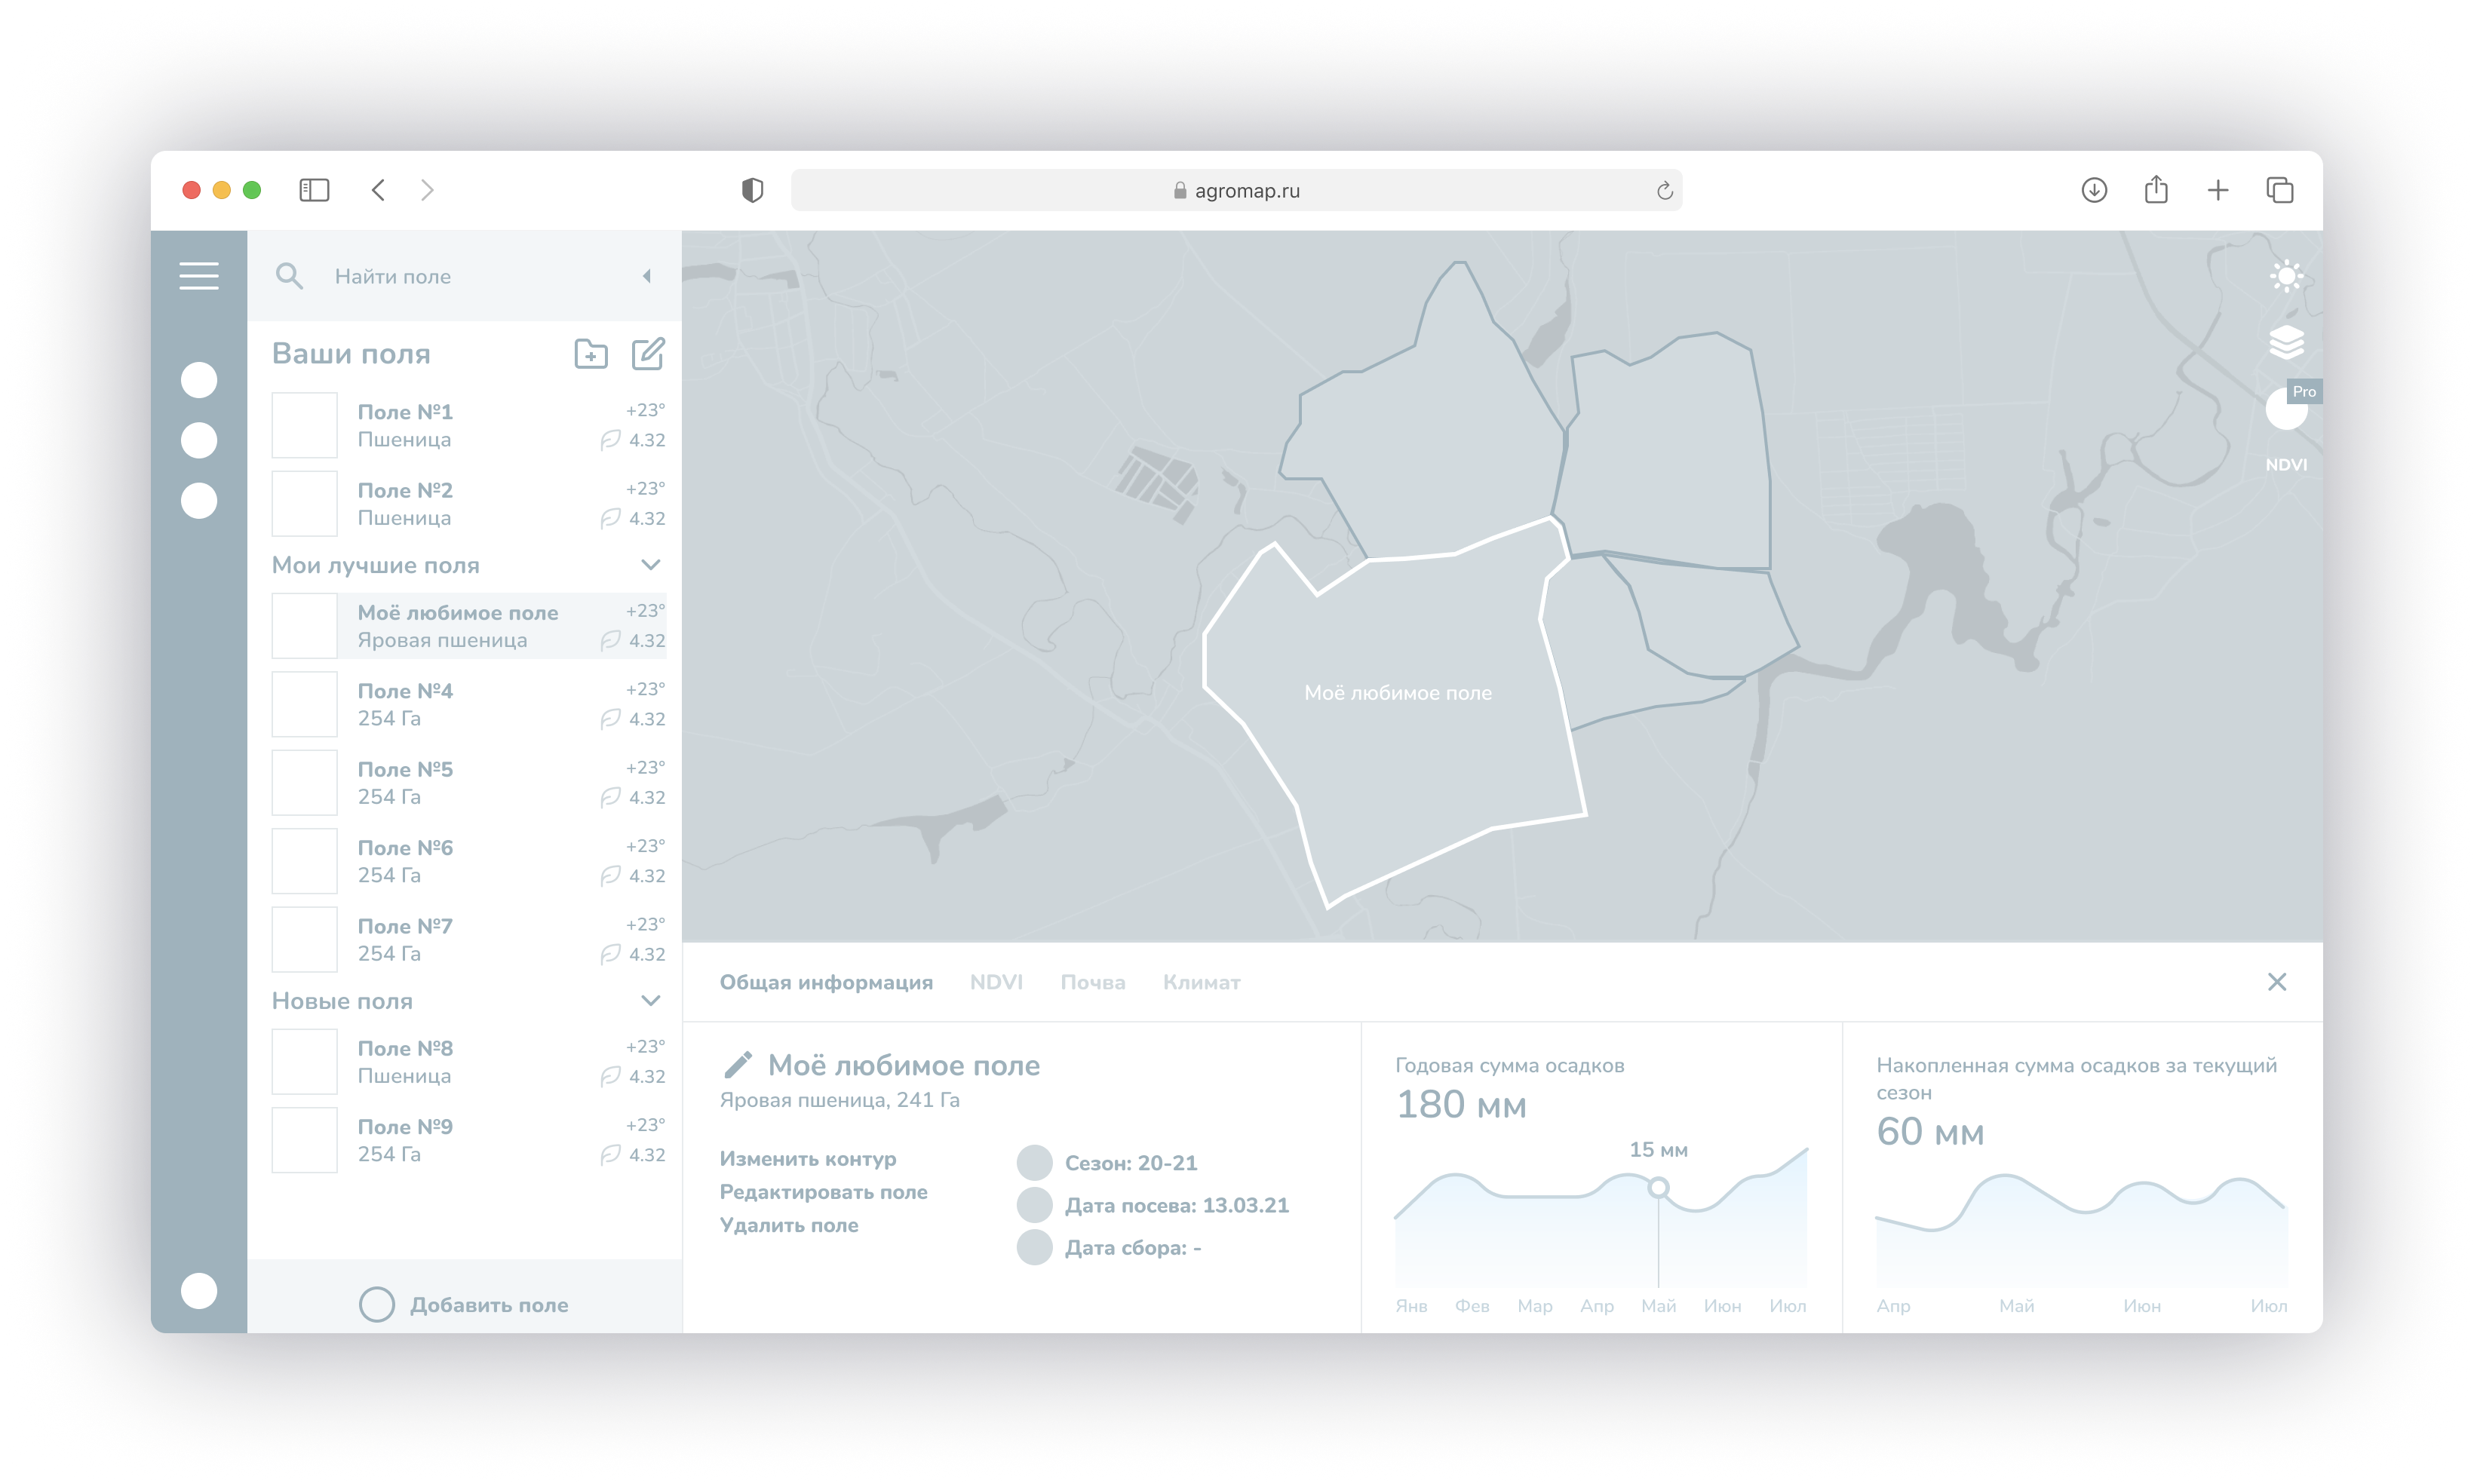Viewport: 2474px width, 1484px height.
Task: Click the agromap.ru address bar
Action: (1236, 190)
